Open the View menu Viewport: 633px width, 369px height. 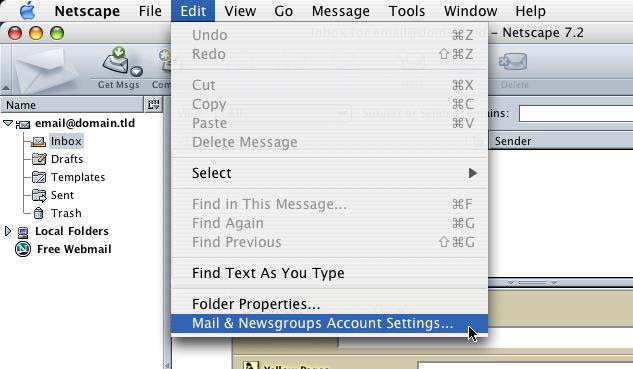(240, 11)
